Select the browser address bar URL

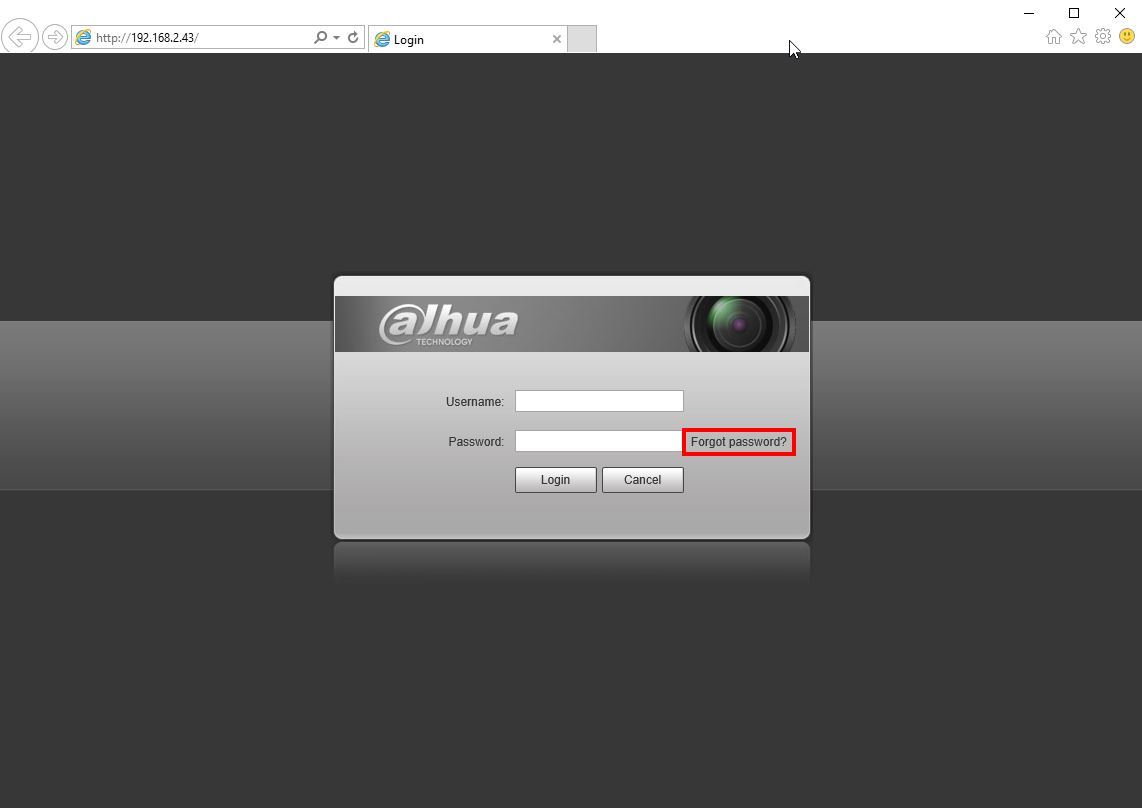(x=180, y=36)
